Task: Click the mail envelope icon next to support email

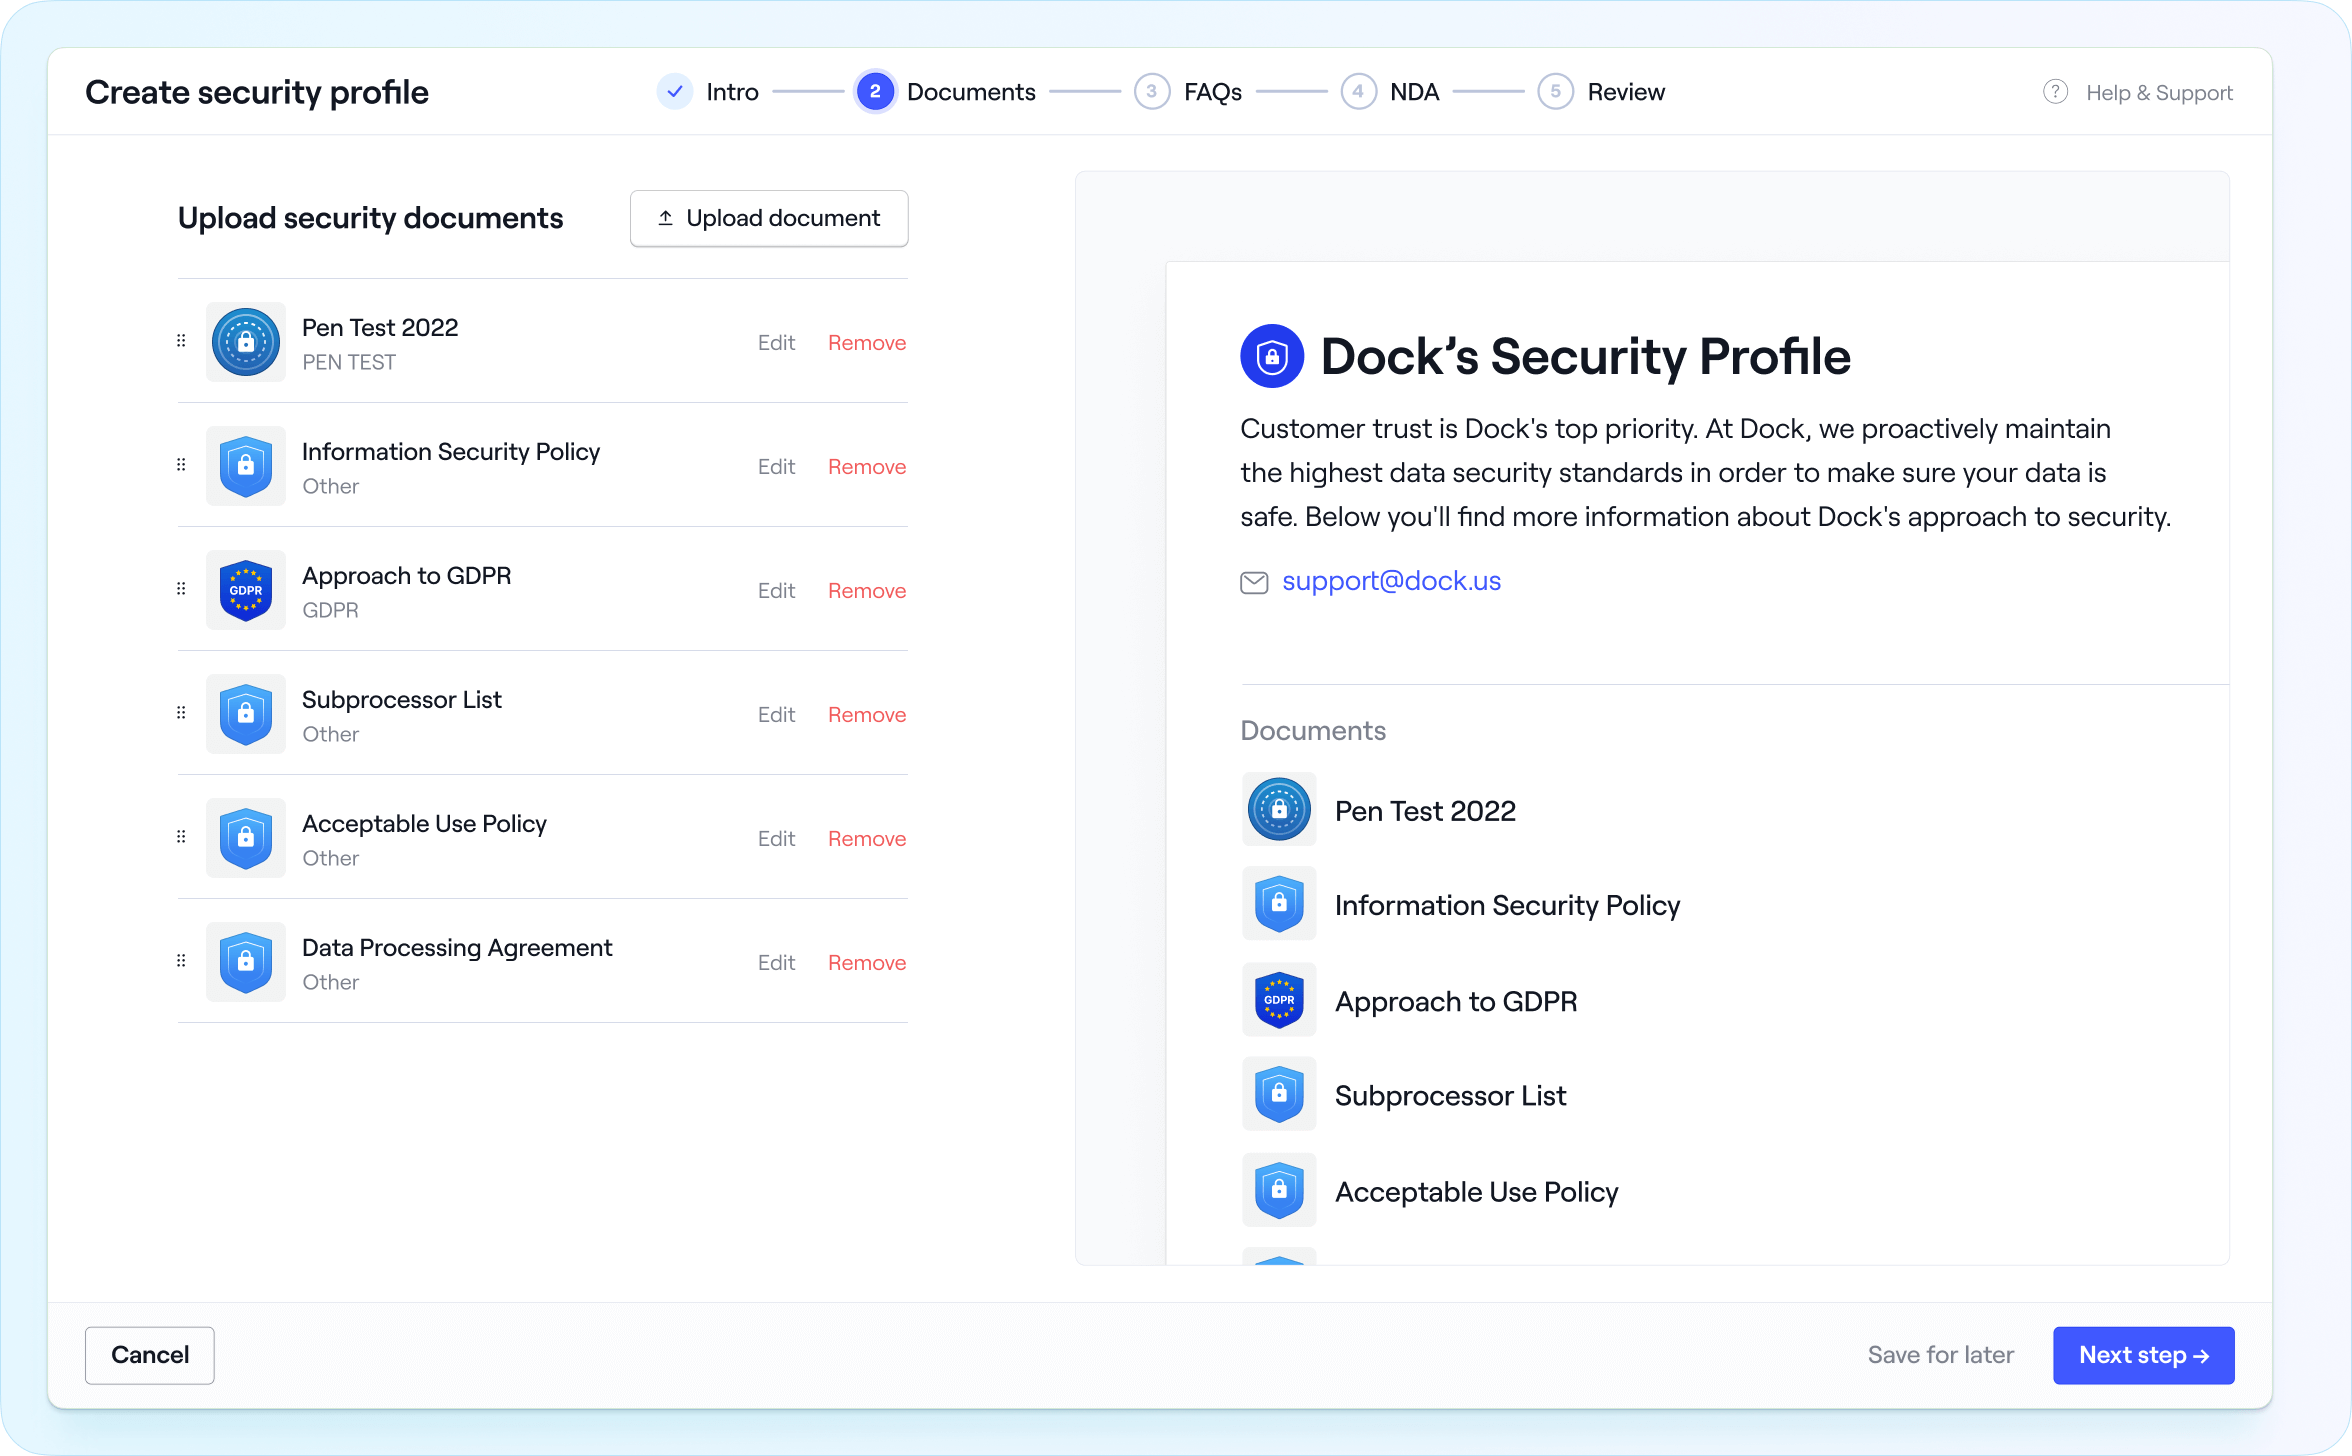Action: pos(1255,582)
